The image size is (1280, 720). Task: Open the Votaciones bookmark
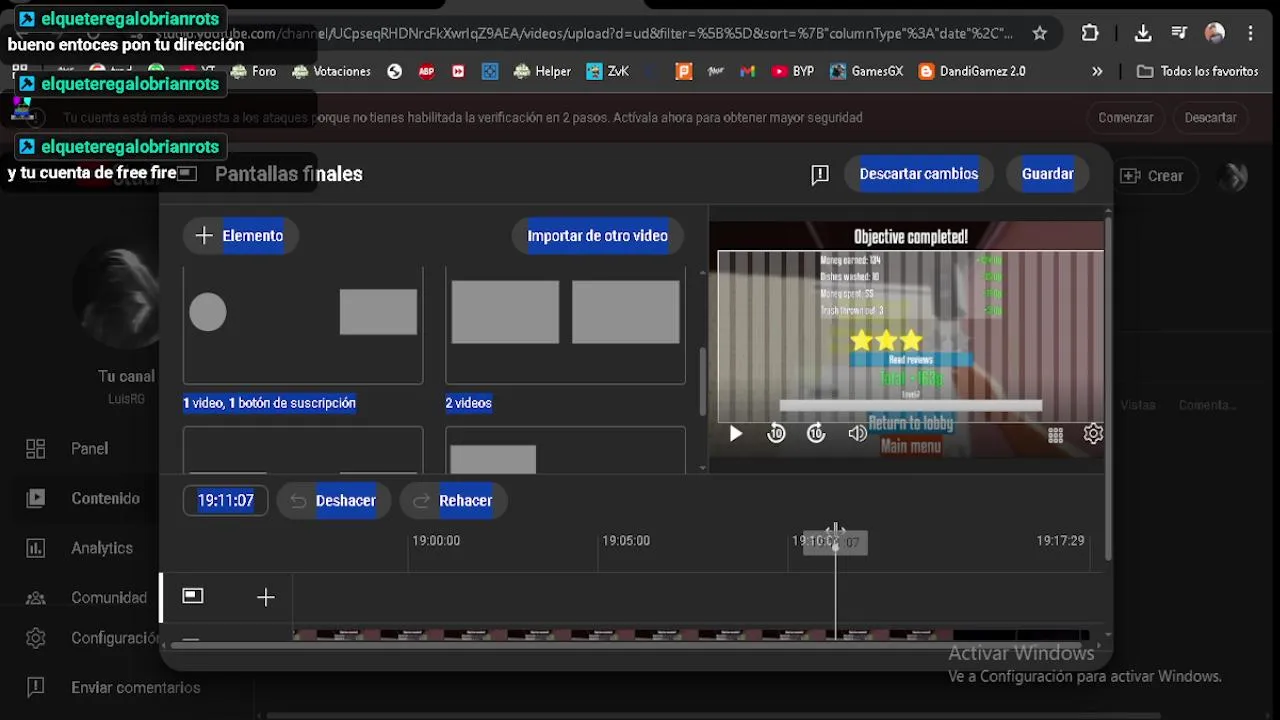coord(331,71)
